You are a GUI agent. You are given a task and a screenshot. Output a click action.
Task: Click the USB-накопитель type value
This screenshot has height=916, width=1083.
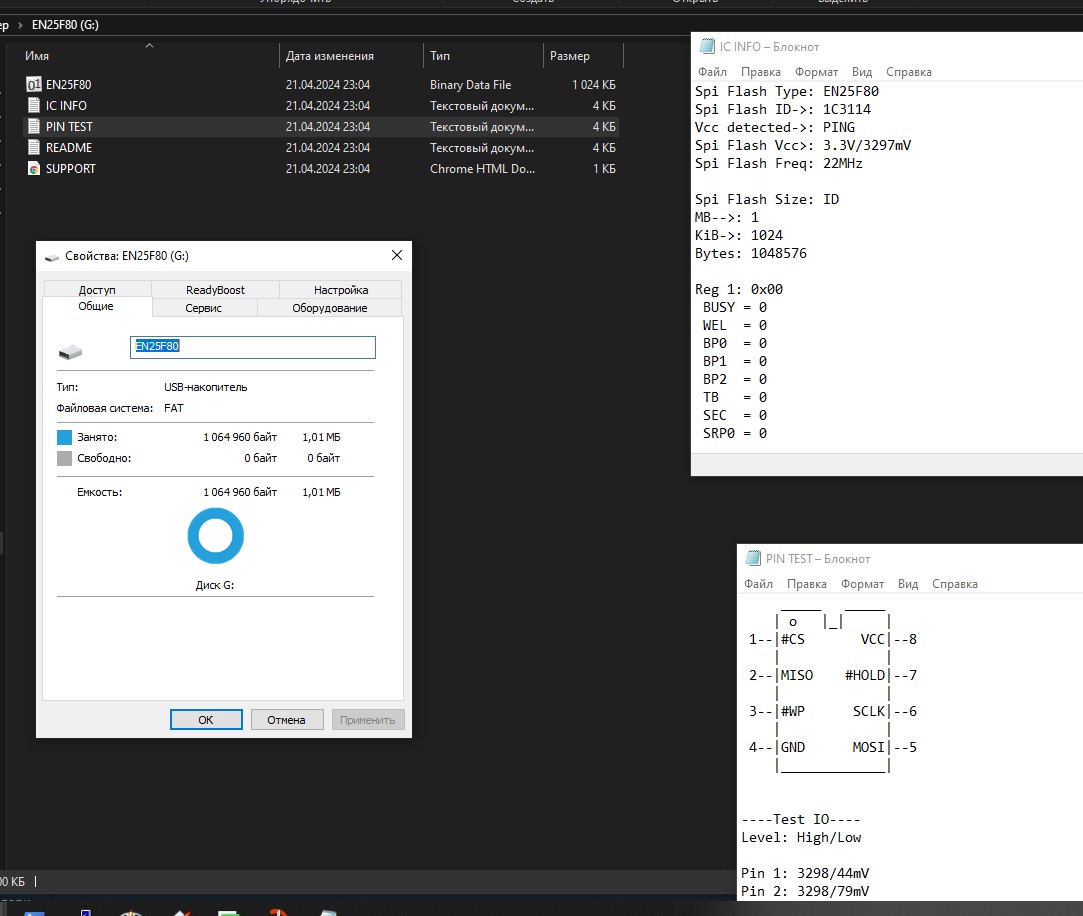[x=205, y=388]
